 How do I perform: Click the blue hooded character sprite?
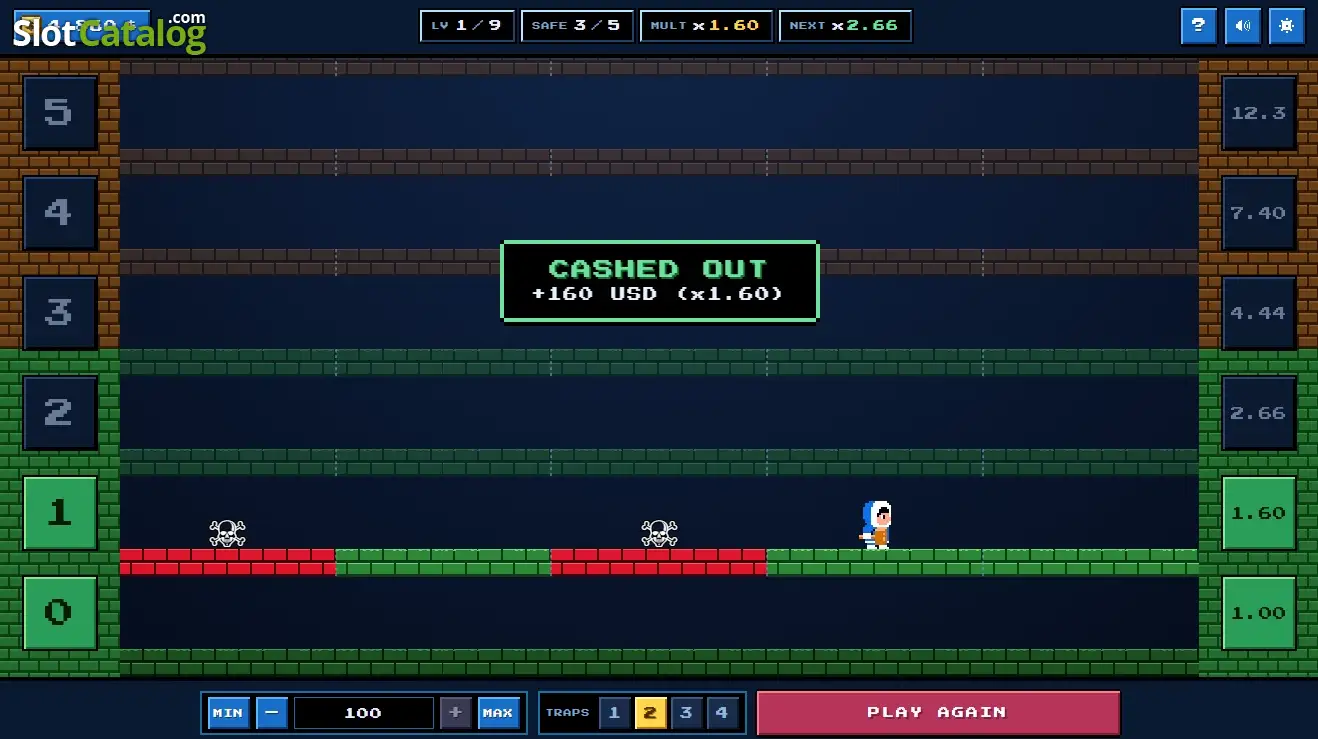point(875,524)
